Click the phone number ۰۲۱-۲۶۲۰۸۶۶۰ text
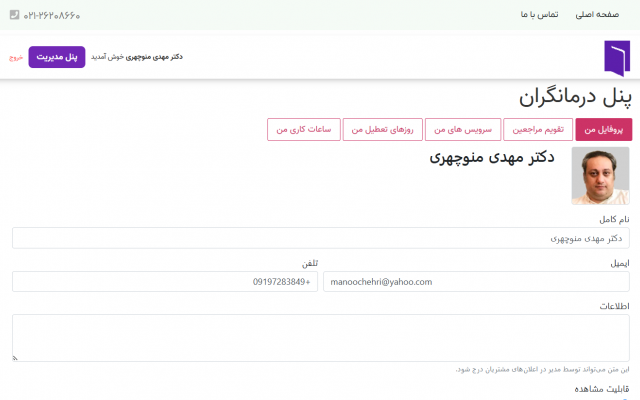This screenshot has width=640, height=400. pos(52,16)
